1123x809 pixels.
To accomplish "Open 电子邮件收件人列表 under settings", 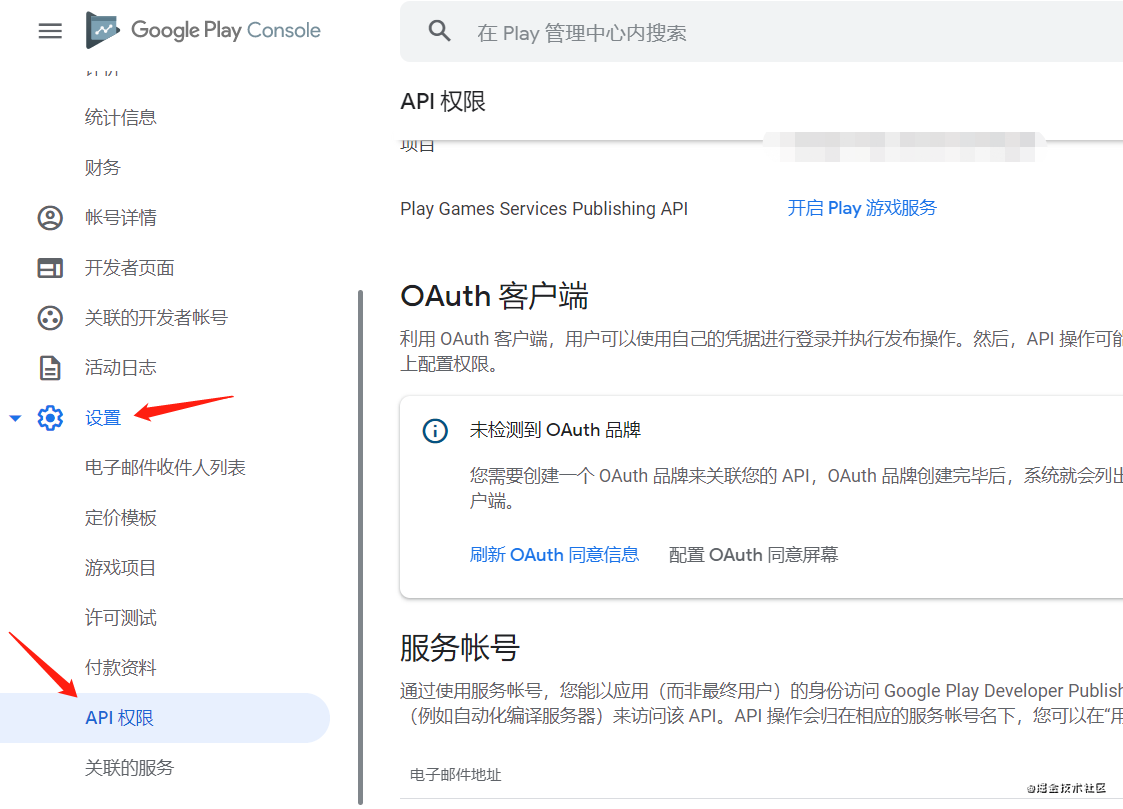I will [165, 468].
